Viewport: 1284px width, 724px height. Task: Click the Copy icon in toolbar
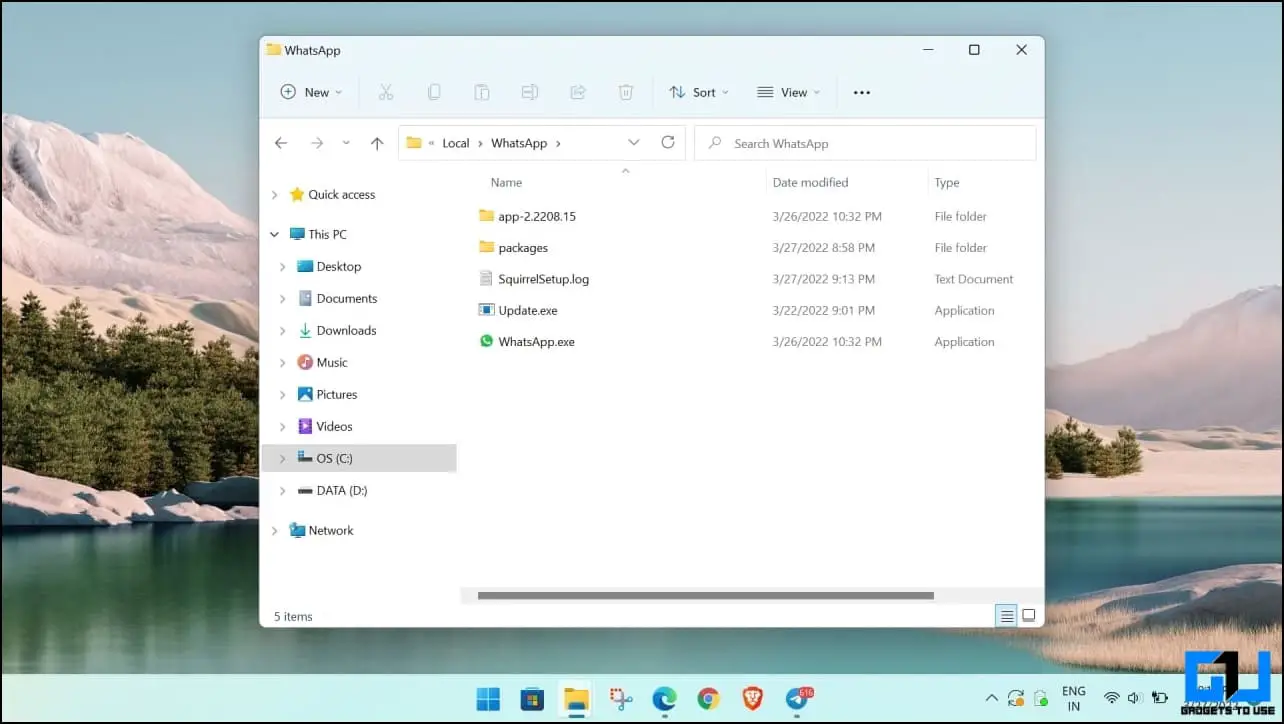click(434, 92)
